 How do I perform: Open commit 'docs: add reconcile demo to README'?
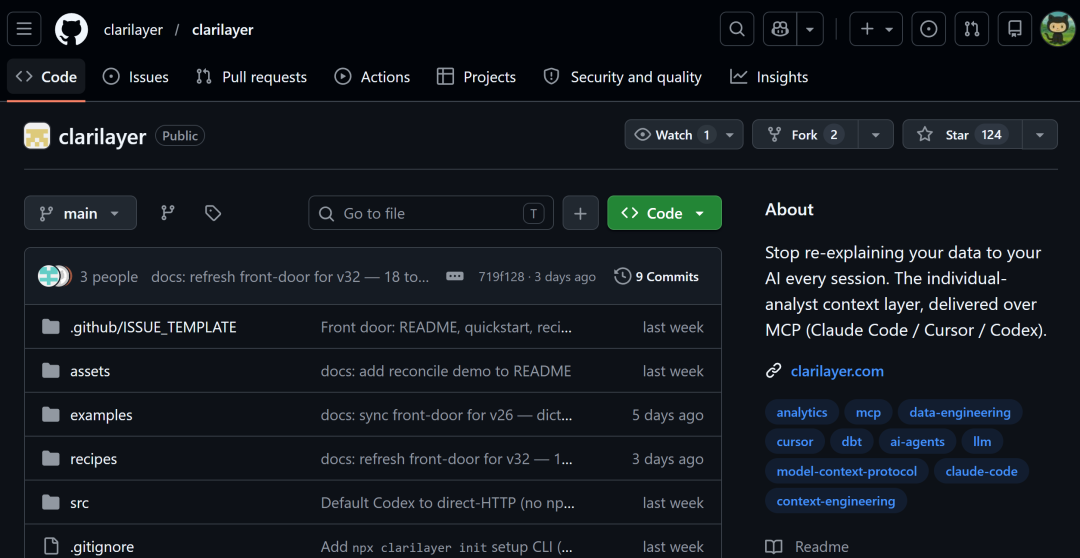click(x=446, y=371)
